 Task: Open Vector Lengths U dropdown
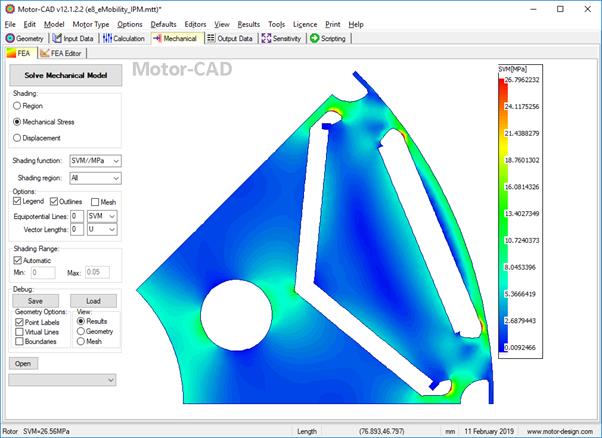click(102, 230)
